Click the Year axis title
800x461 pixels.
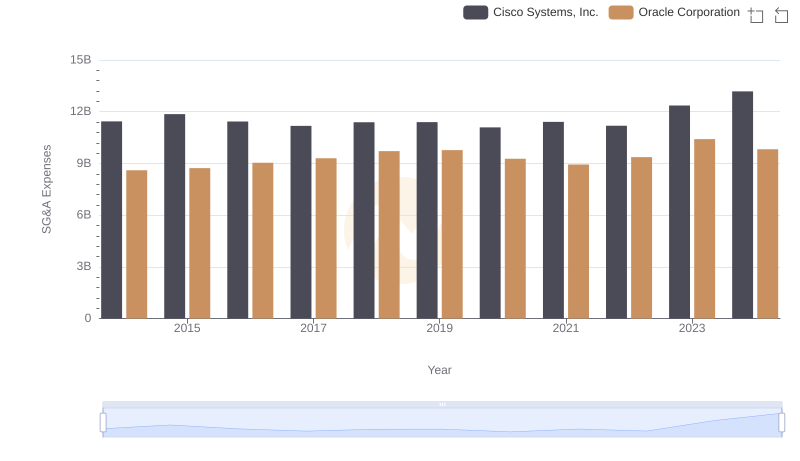[x=439, y=370]
